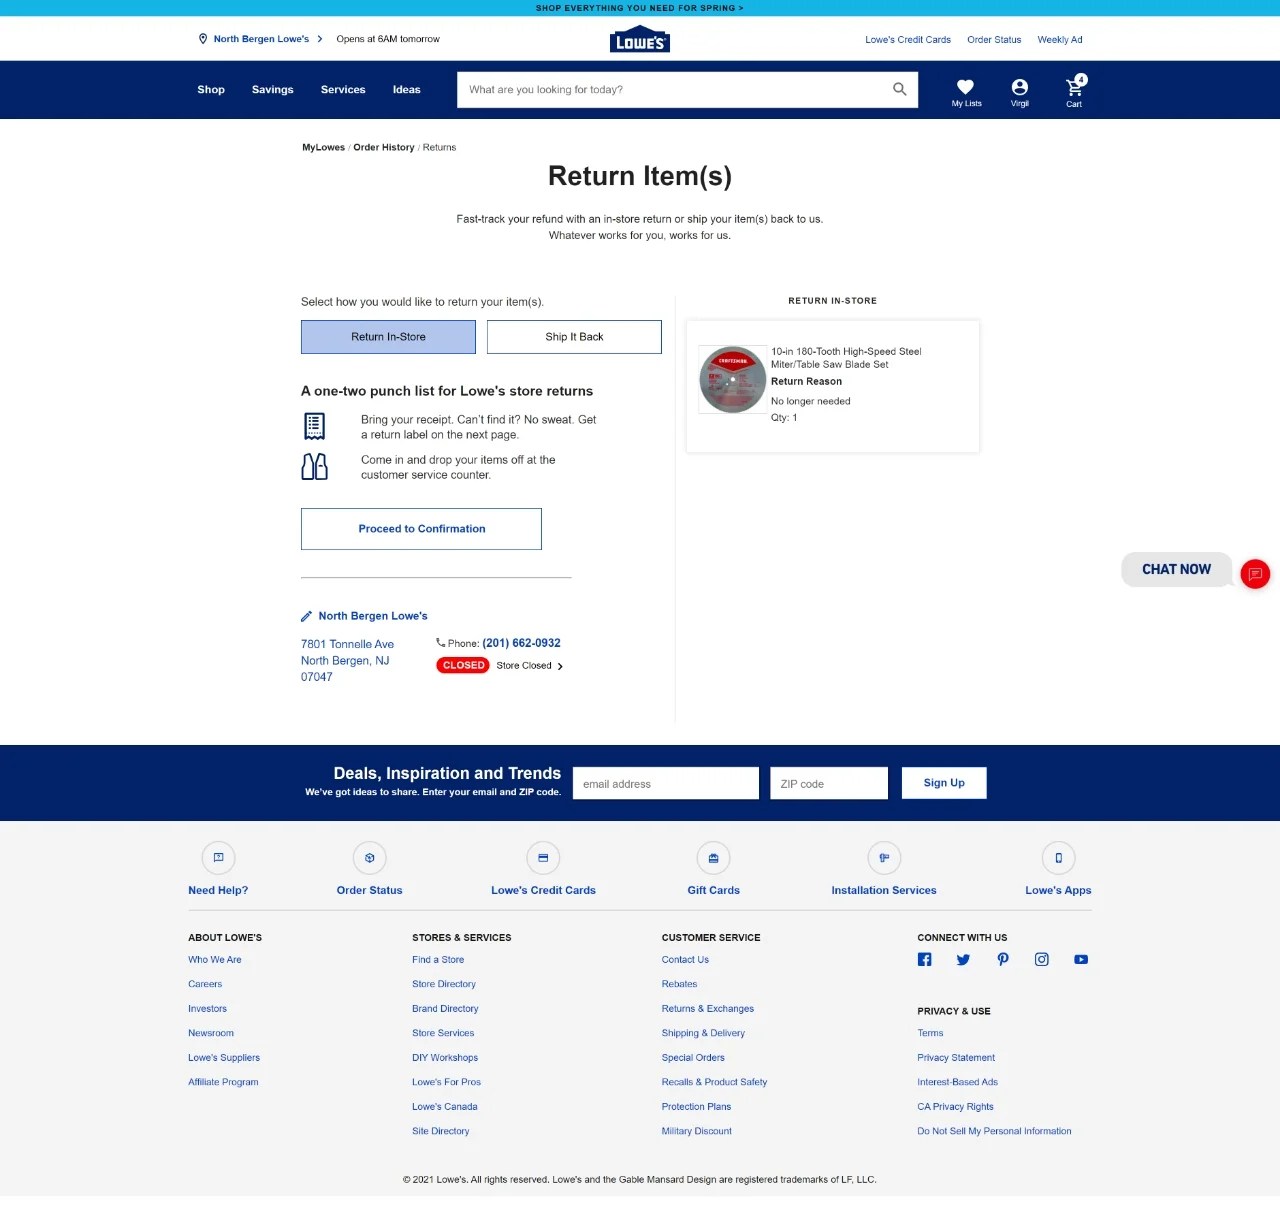Click the Installation Services footer icon

(x=884, y=858)
